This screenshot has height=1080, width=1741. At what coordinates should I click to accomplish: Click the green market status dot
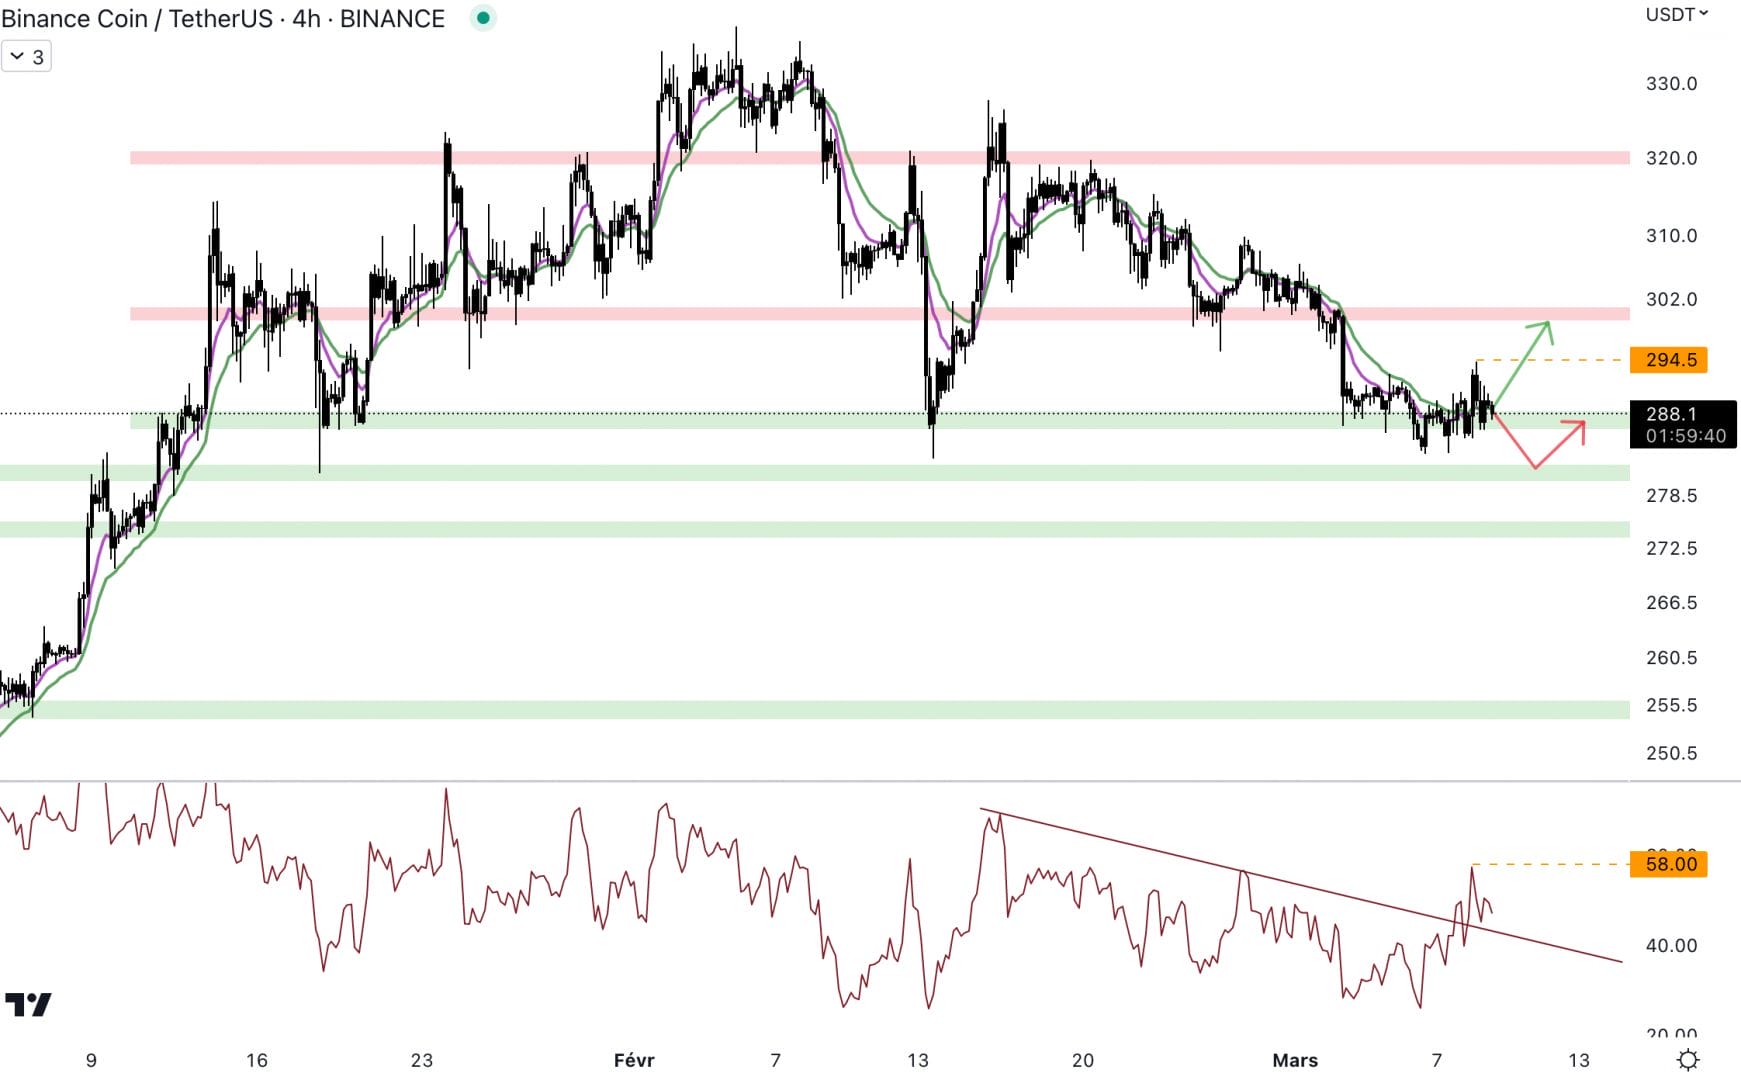tap(483, 17)
